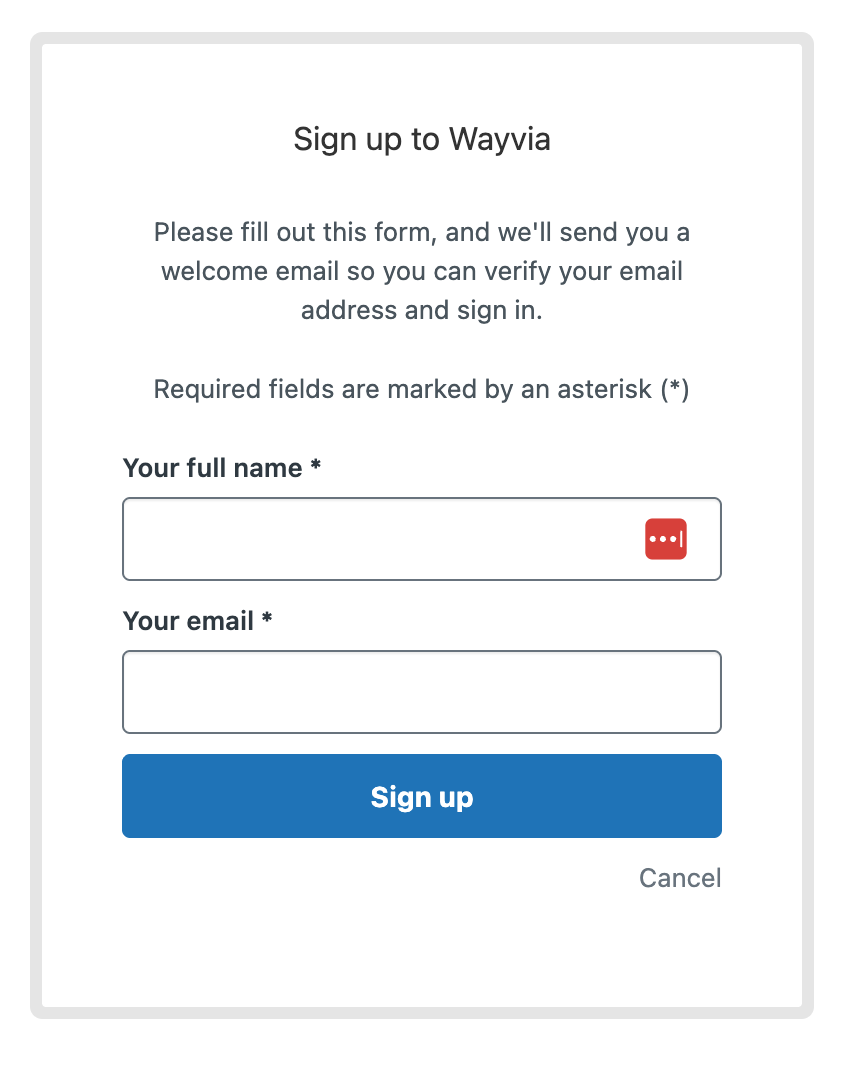Select the word Wayvia in the title
Viewport: 848px width, 1066px height.
coord(500,139)
